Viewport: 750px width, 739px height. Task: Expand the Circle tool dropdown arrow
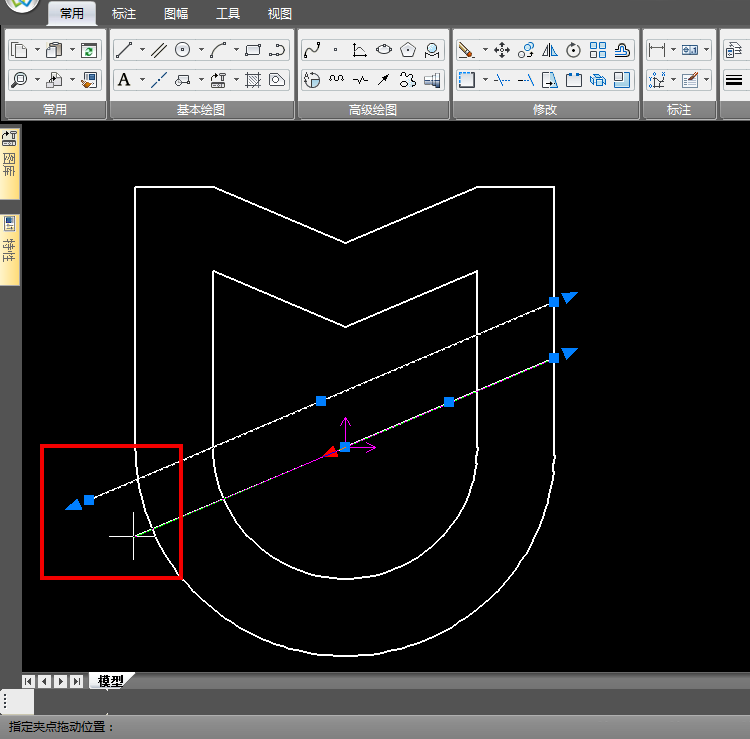pyautogui.click(x=201, y=50)
